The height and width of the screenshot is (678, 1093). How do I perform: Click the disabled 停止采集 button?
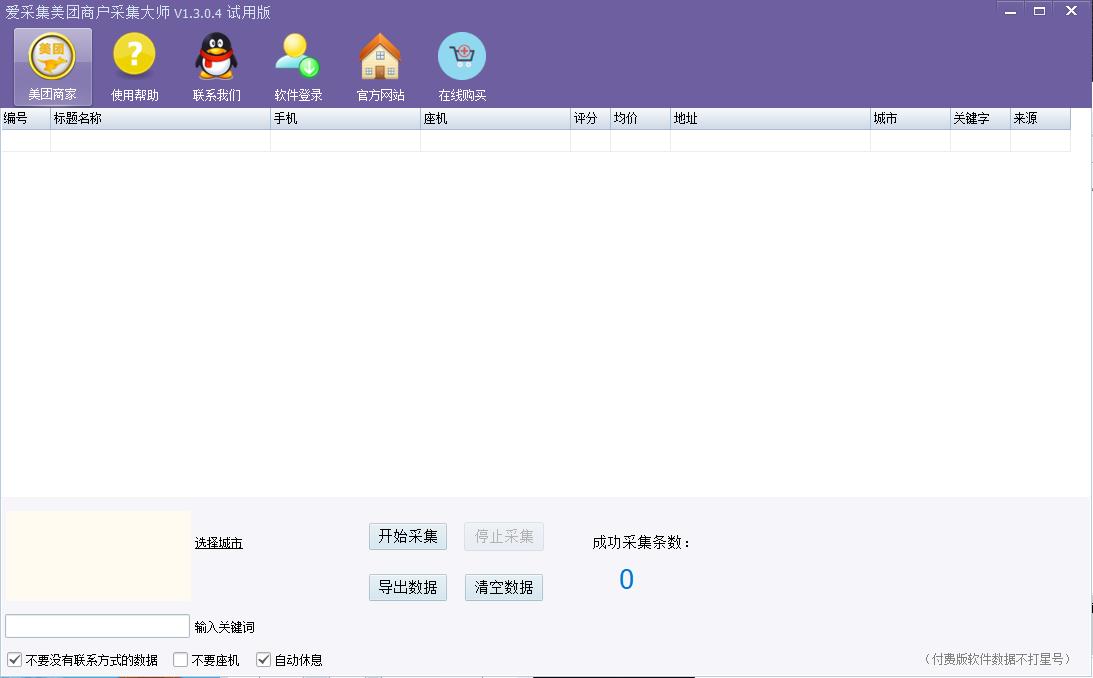click(504, 537)
